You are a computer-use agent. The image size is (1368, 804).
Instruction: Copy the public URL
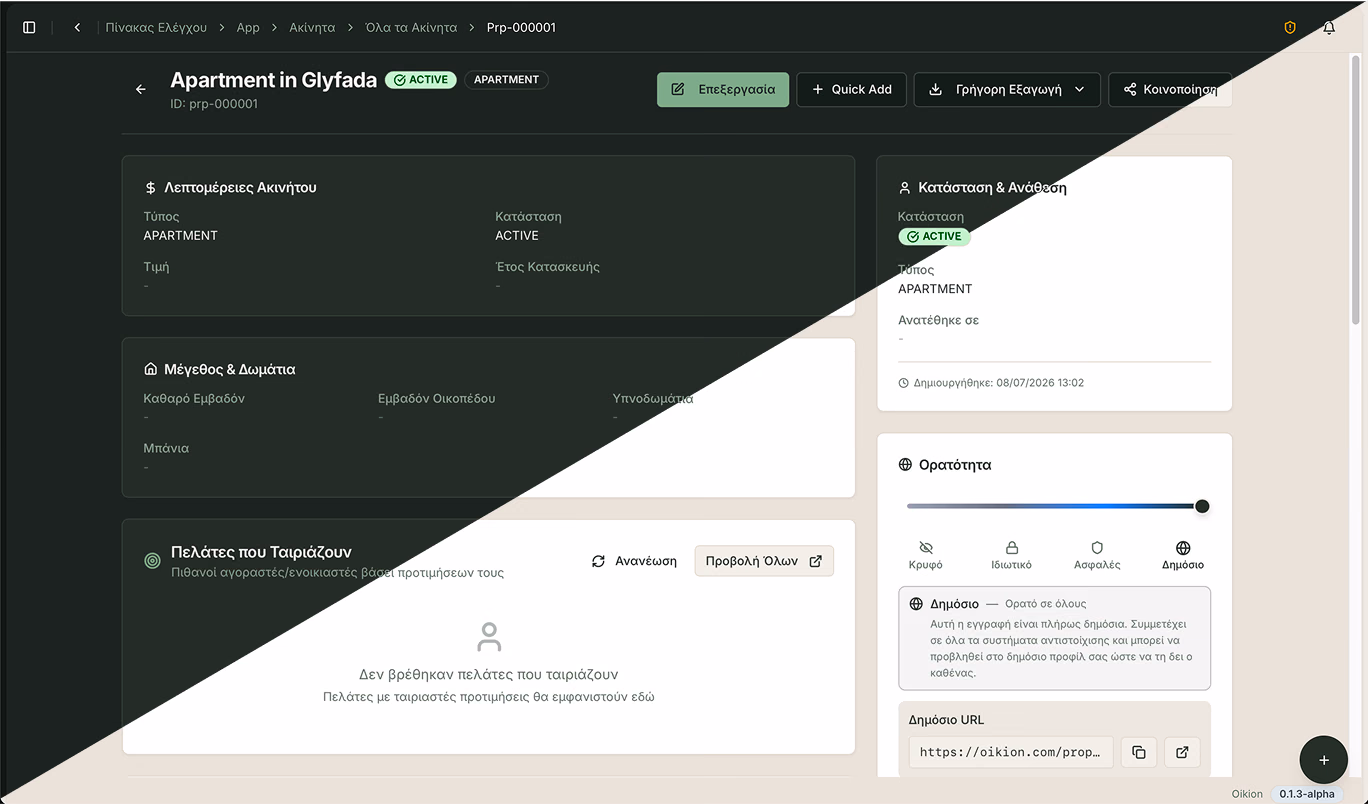click(x=1138, y=752)
